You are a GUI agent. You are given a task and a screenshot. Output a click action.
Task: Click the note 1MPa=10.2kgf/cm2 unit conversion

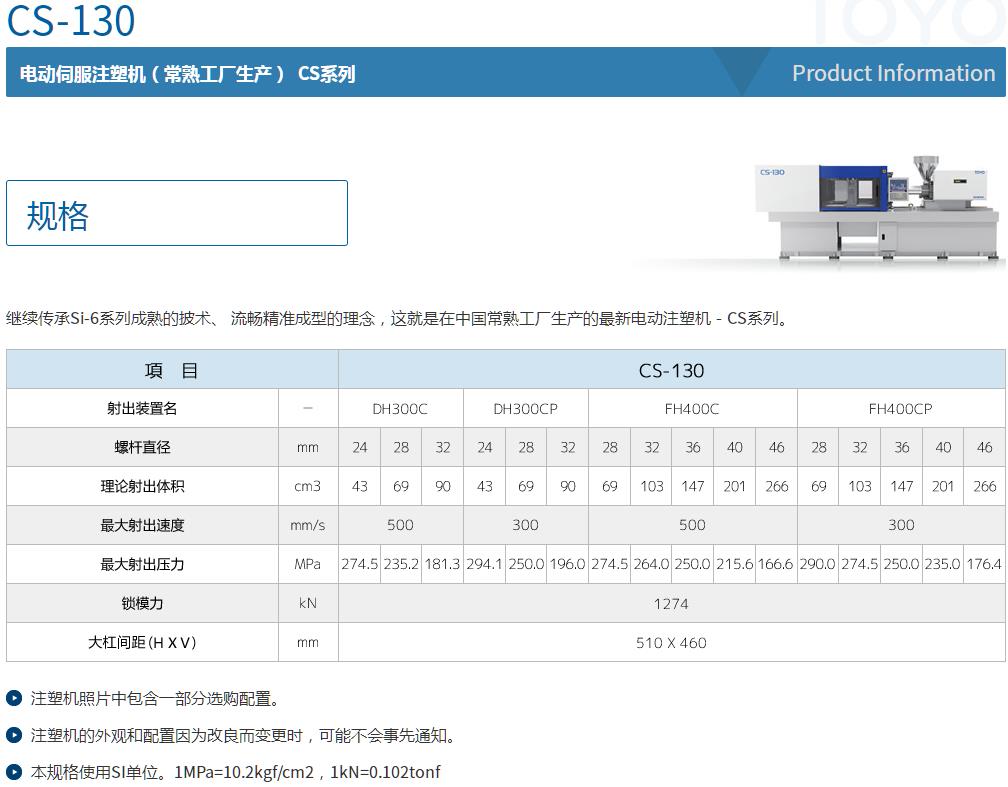[x=236, y=772]
